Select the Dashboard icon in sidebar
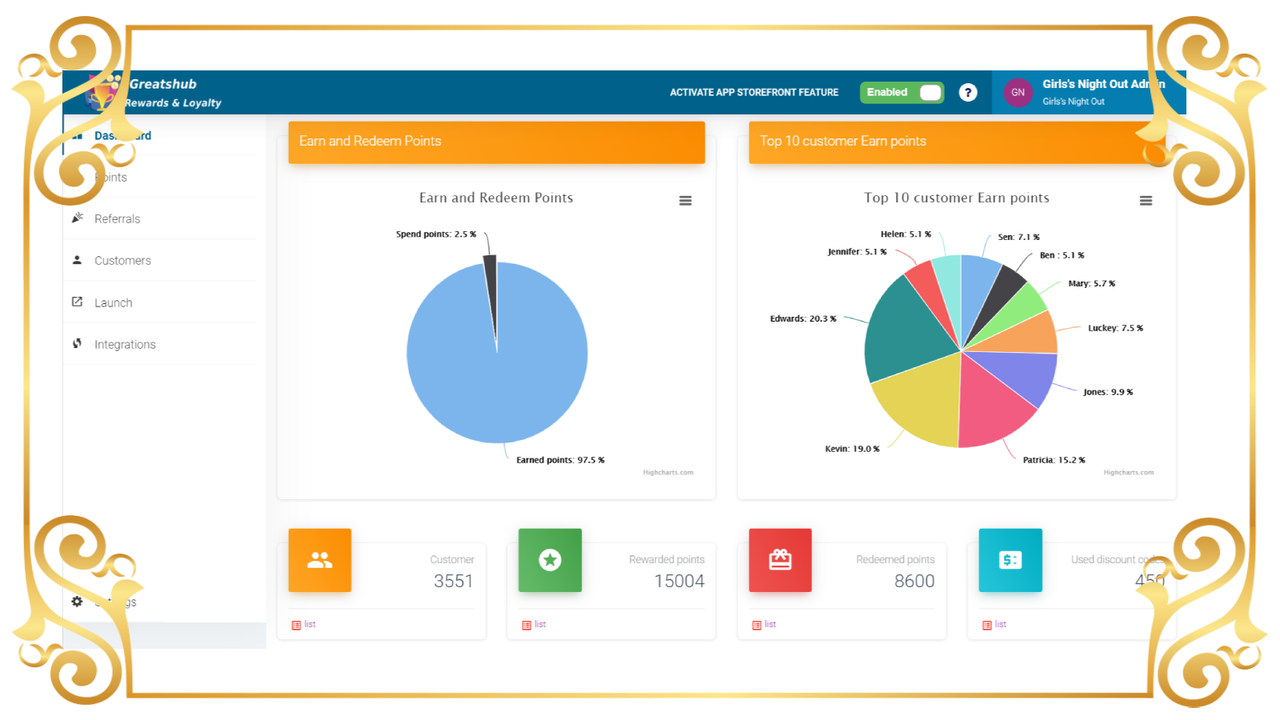Screen dimensions: 1280x720 [x=78, y=134]
